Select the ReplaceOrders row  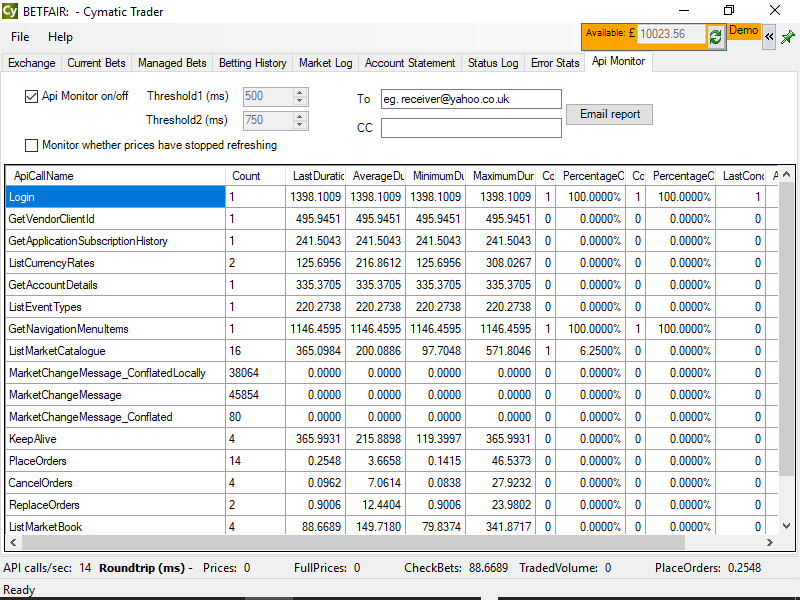pyautogui.click(x=392, y=505)
